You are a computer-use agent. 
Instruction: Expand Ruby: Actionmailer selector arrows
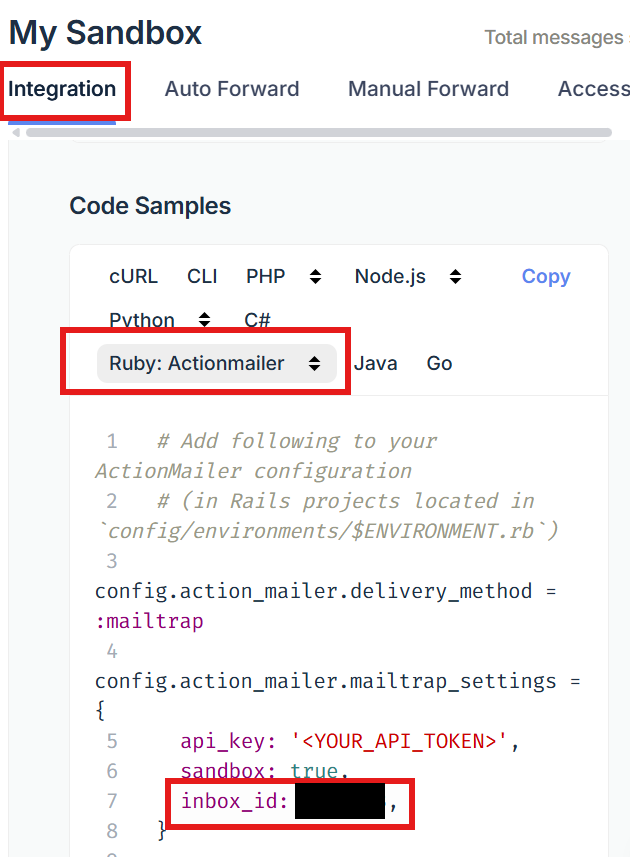click(314, 363)
